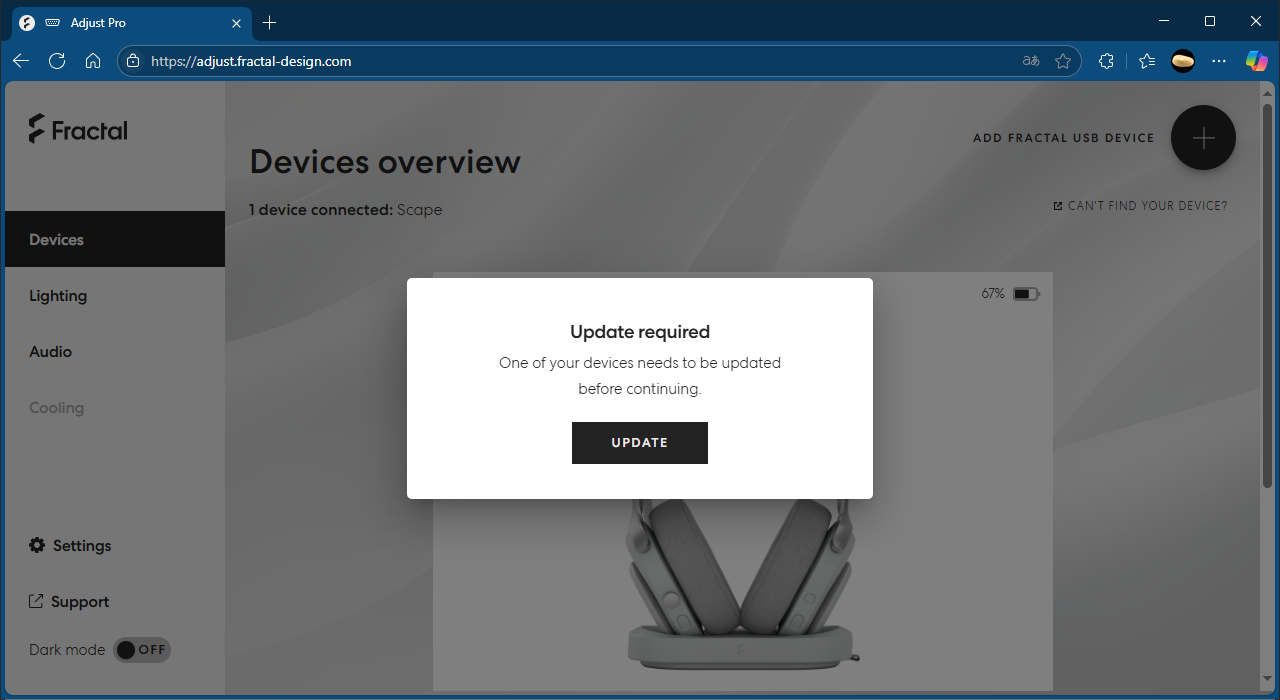This screenshot has height=700, width=1280.
Task: Click the headset device image
Action: (x=743, y=585)
